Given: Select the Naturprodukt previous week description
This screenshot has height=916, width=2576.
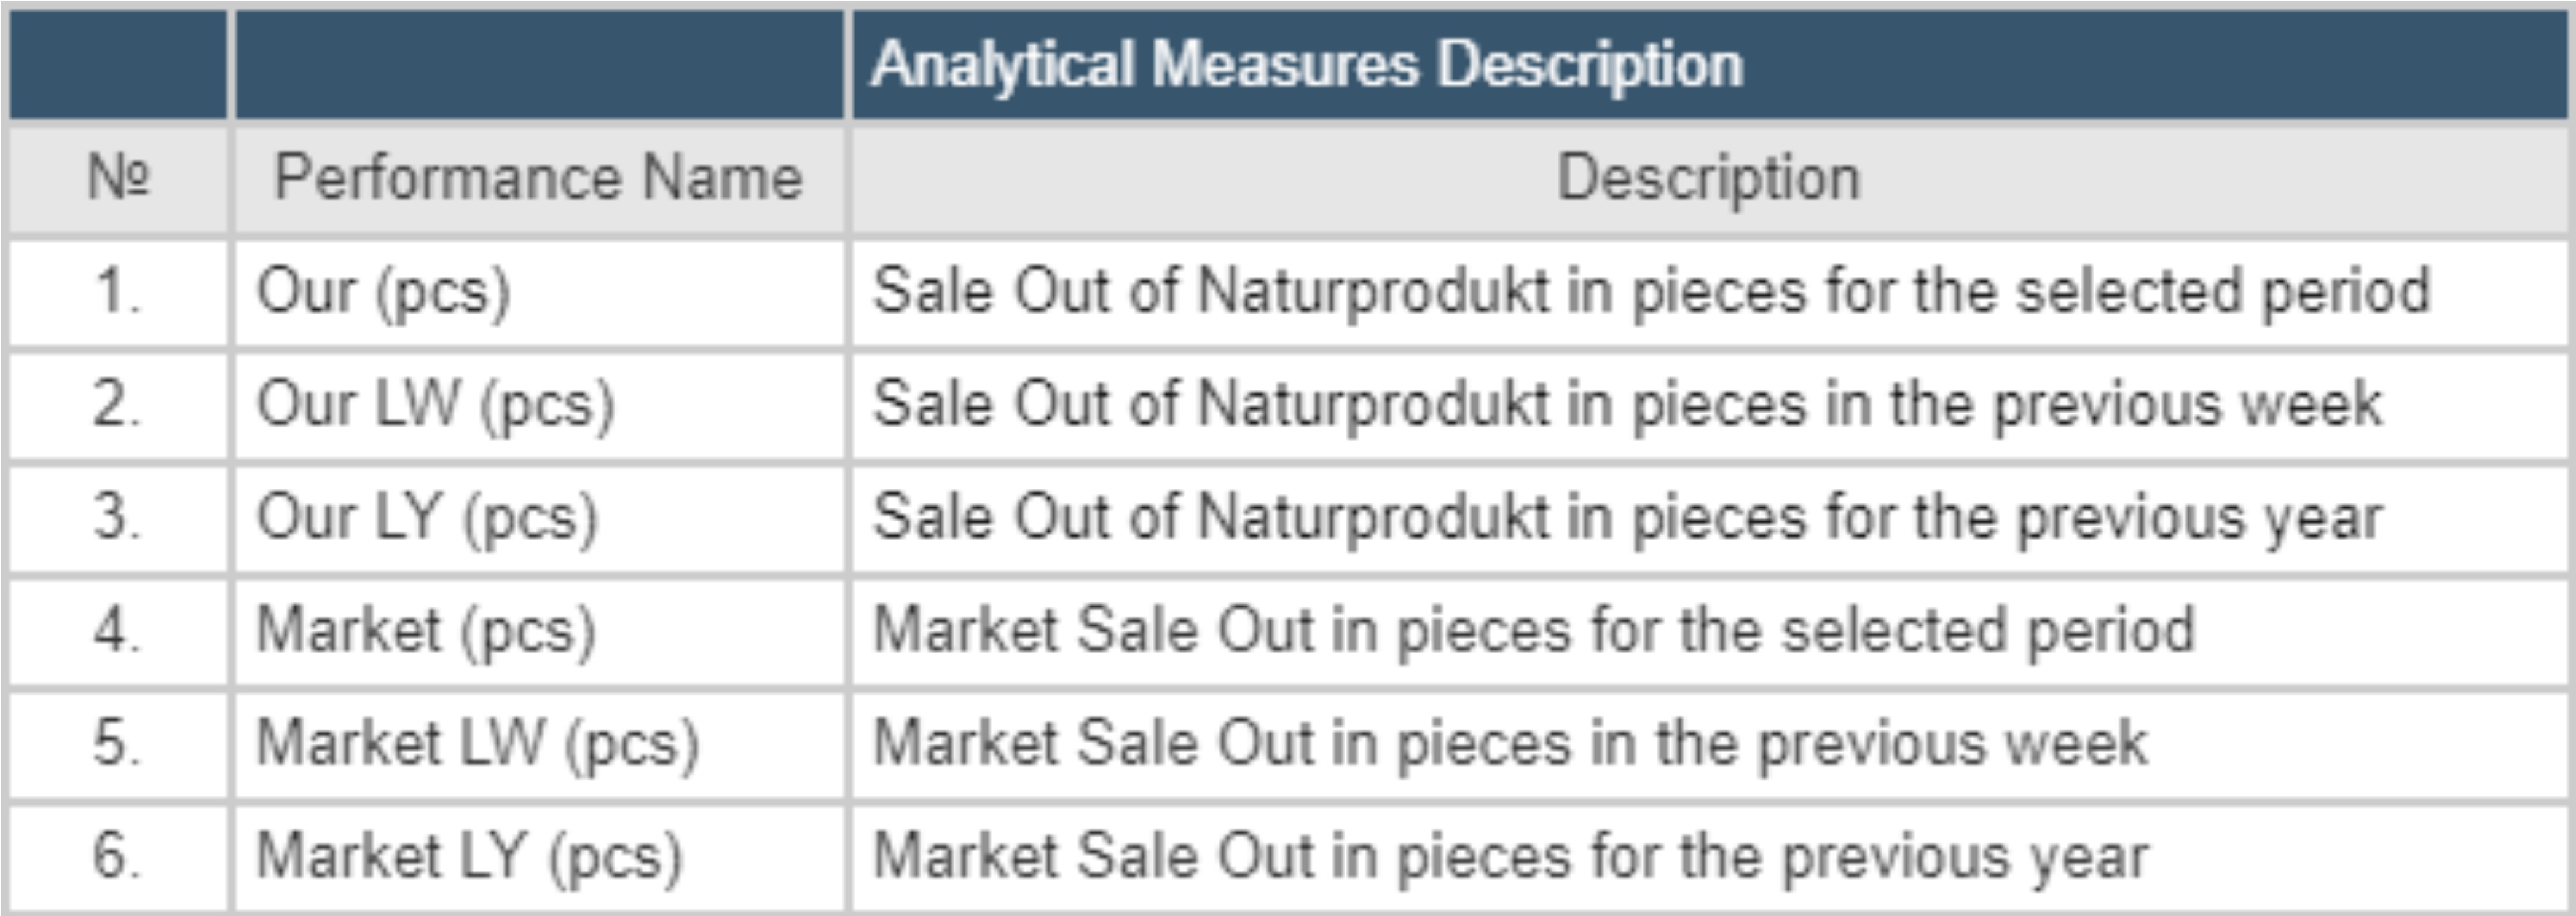Looking at the screenshot, I should 1627,405.
